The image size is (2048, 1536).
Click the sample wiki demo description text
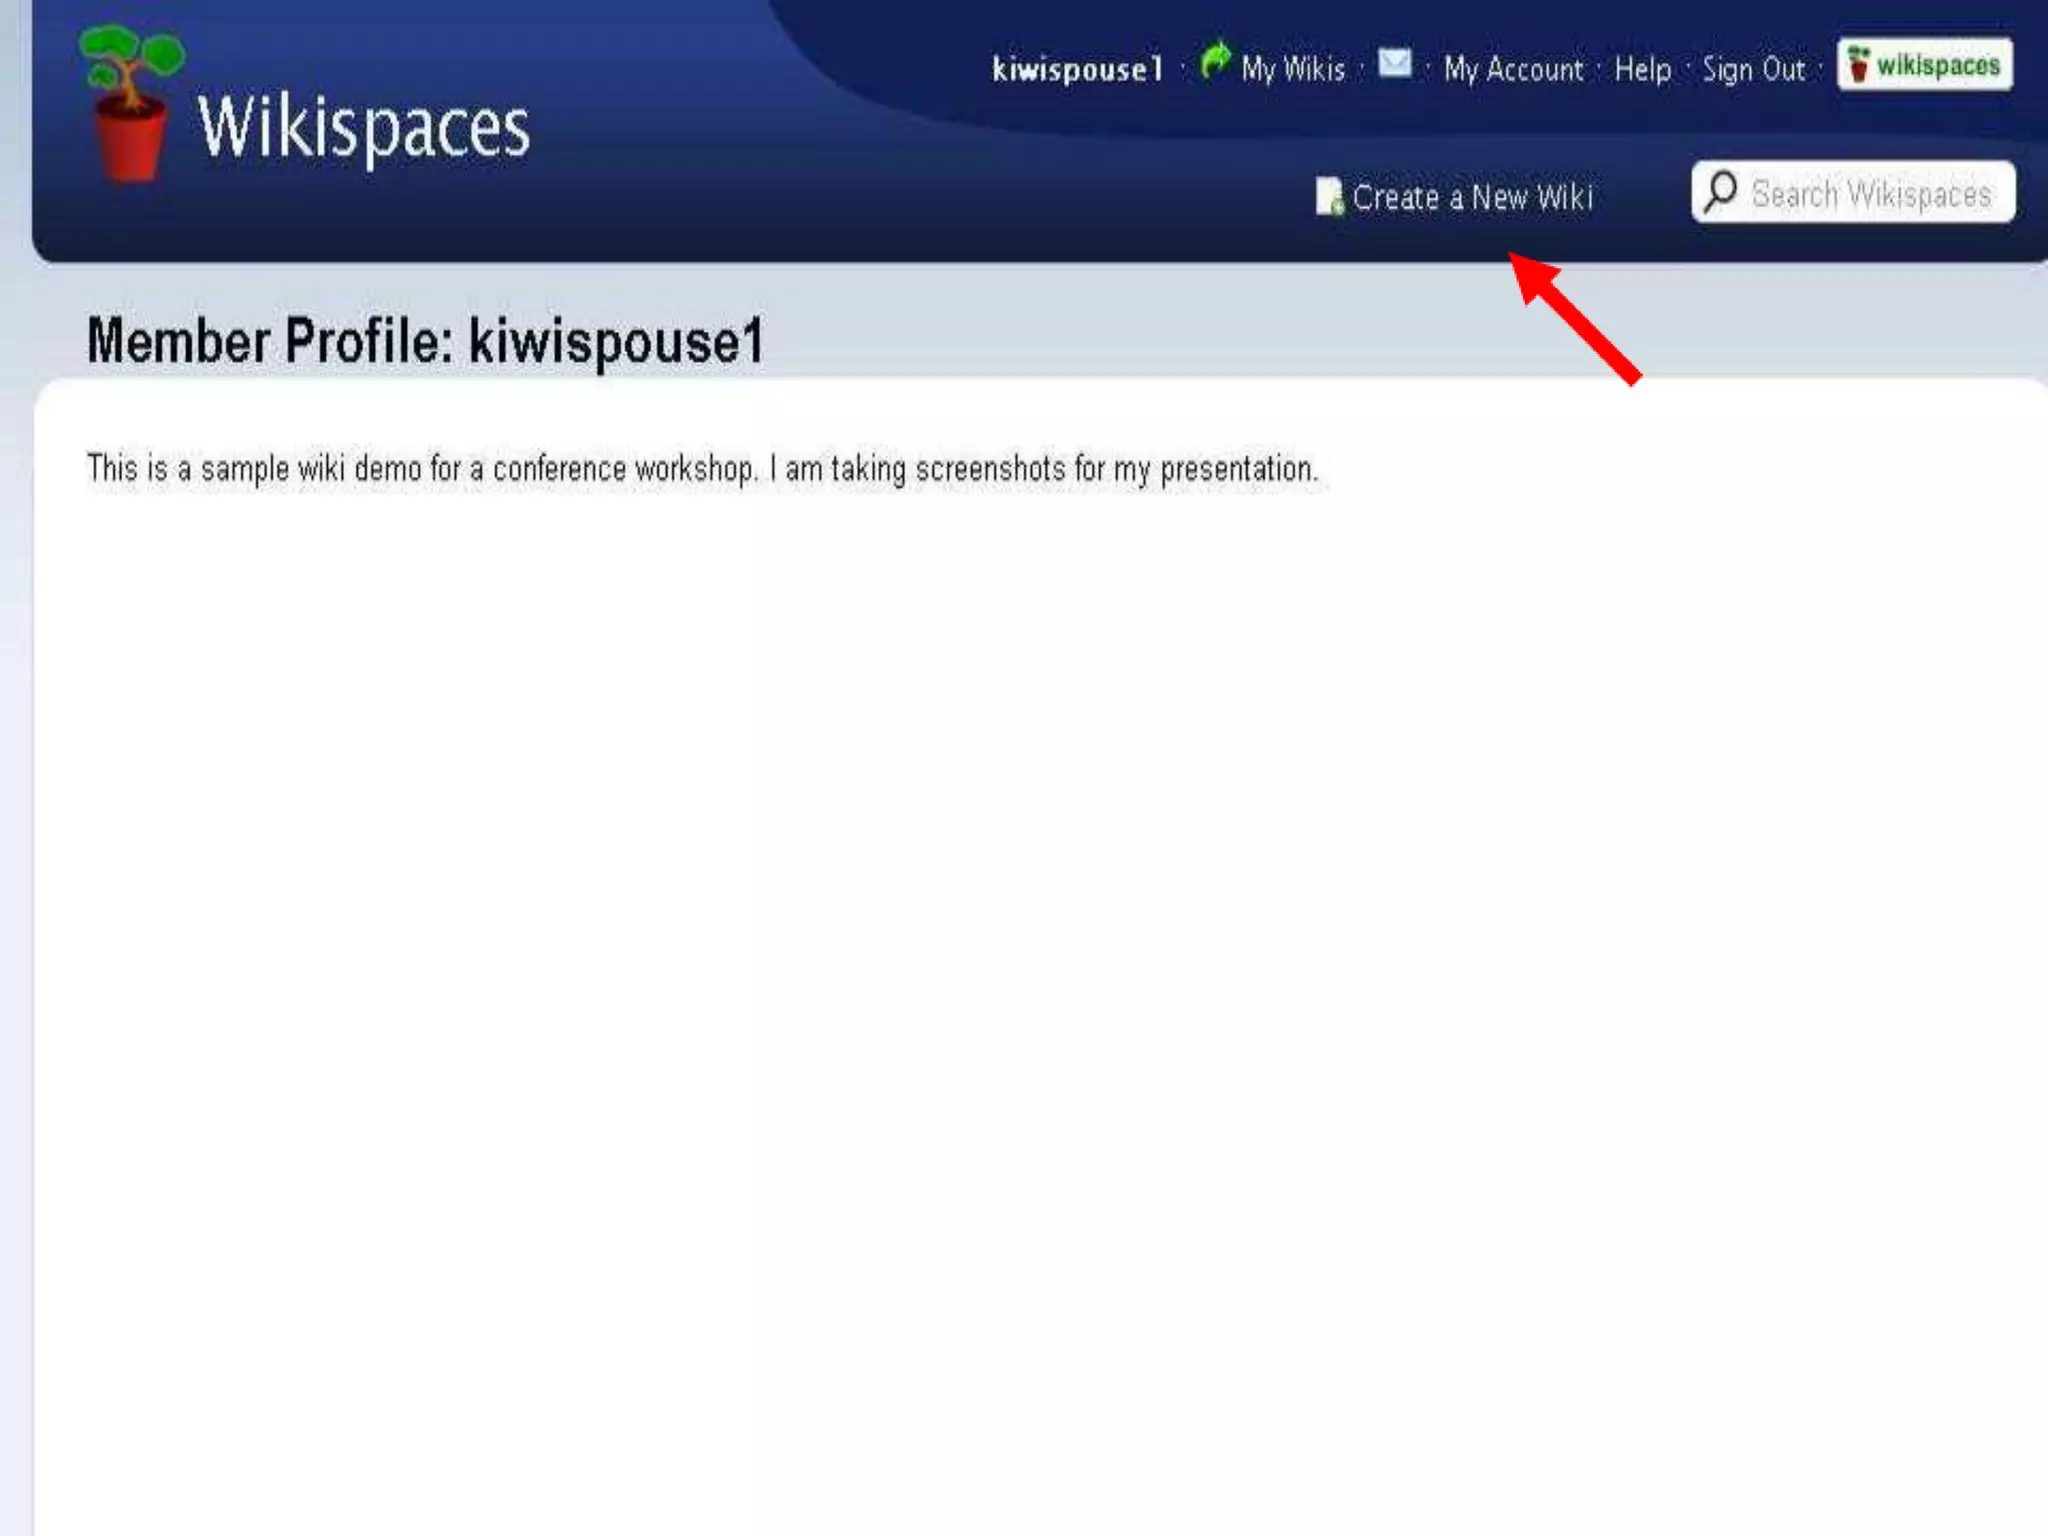pos(702,468)
